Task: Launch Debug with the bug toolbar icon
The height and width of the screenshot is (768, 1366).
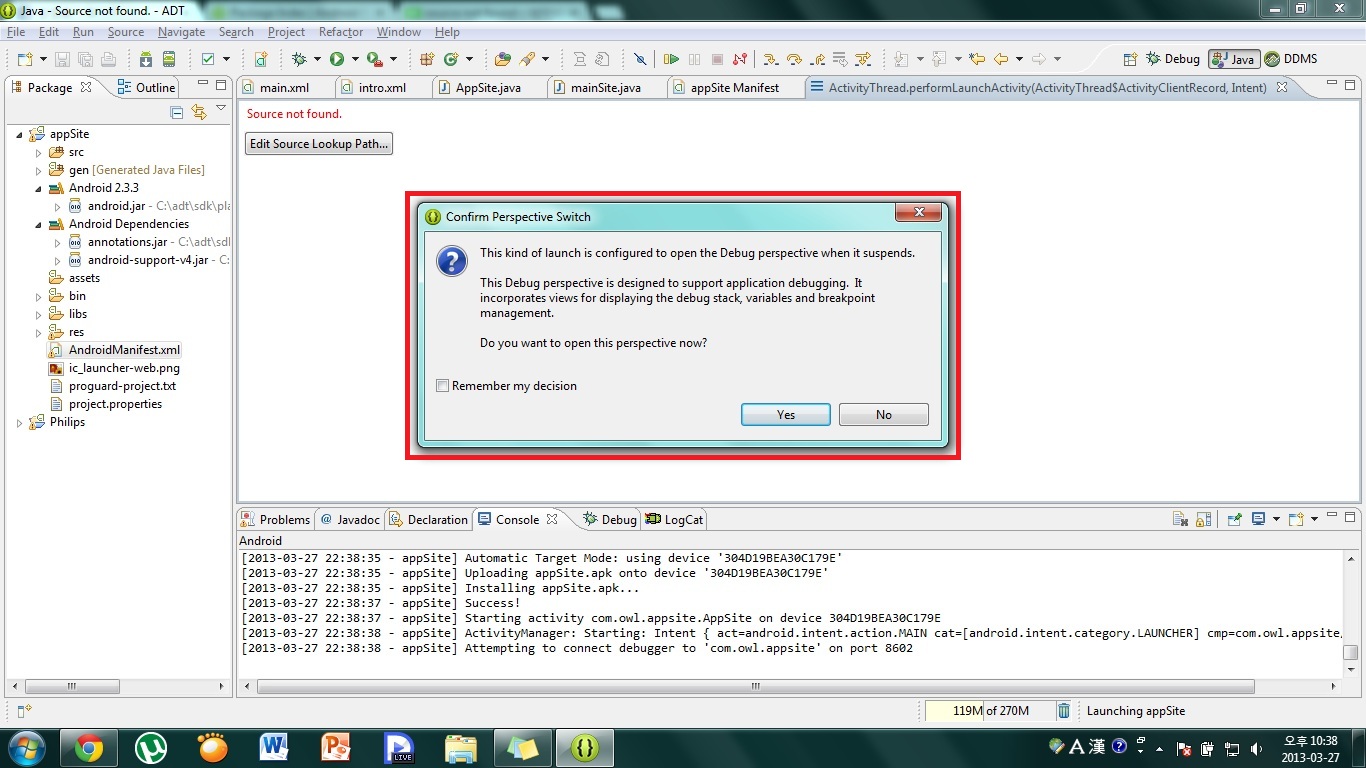Action: tap(299, 59)
